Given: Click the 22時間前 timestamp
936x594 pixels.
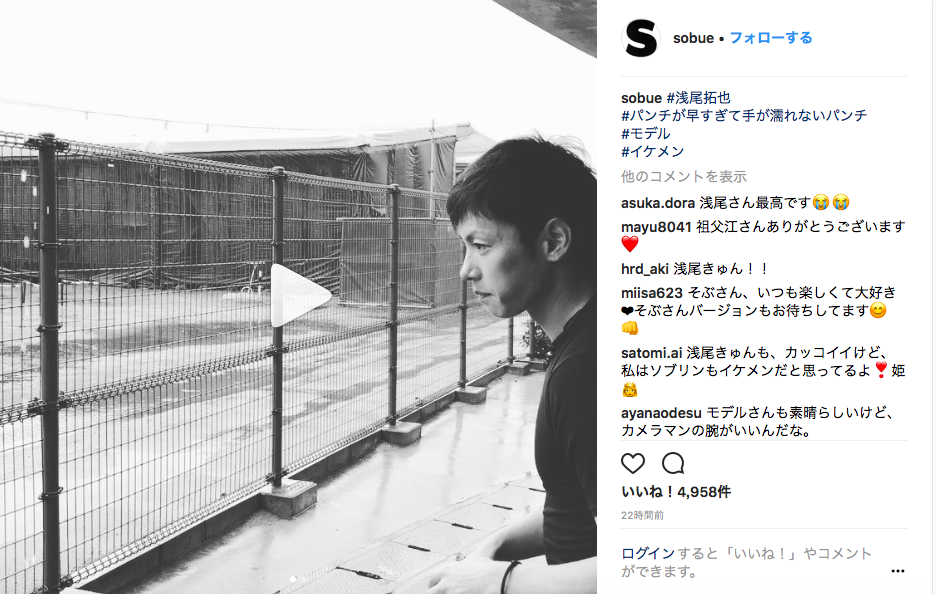Looking at the screenshot, I should tap(642, 515).
